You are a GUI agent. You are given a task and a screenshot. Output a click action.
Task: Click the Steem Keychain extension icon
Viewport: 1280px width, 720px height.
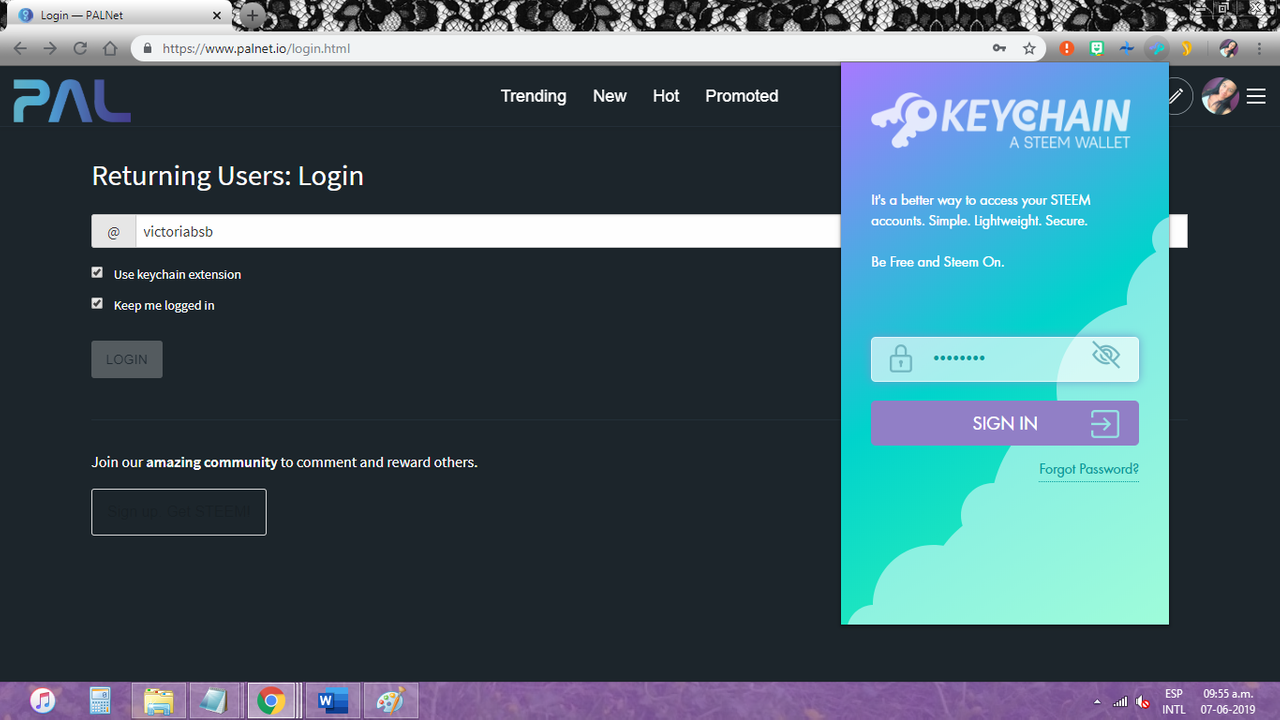(x=1157, y=48)
